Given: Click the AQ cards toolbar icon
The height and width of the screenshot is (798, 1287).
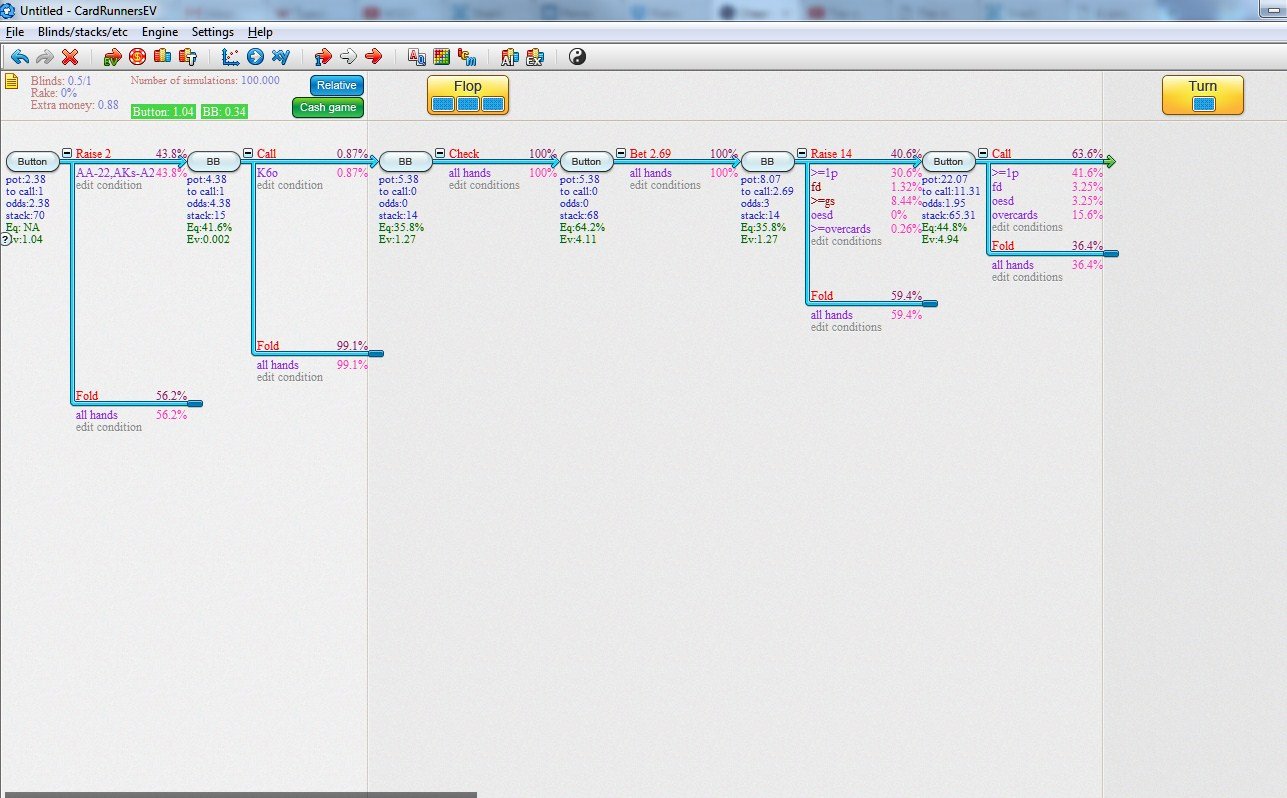Looking at the screenshot, I should tap(416, 57).
